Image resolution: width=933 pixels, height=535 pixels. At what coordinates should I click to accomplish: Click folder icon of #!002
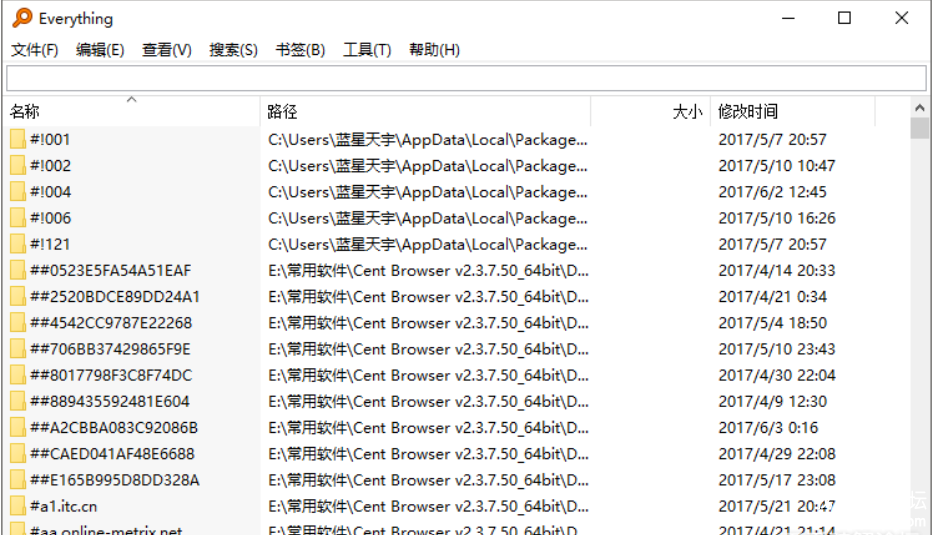click(18, 165)
